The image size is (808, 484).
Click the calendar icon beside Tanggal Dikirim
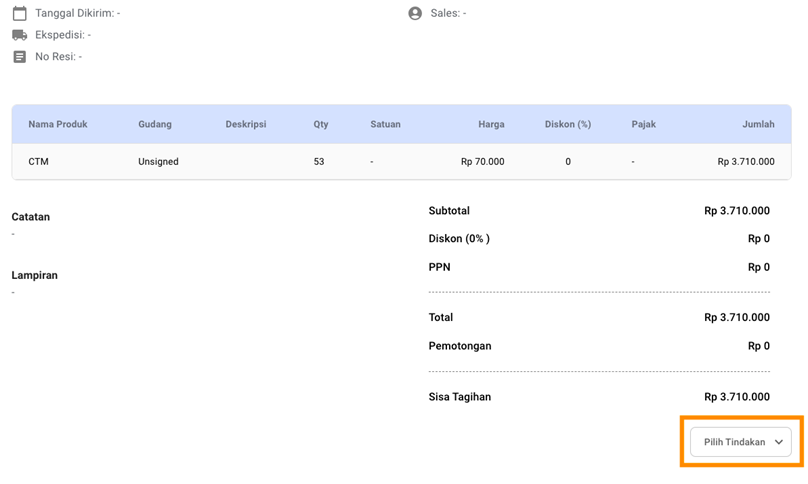pyautogui.click(x=19, y=14)
